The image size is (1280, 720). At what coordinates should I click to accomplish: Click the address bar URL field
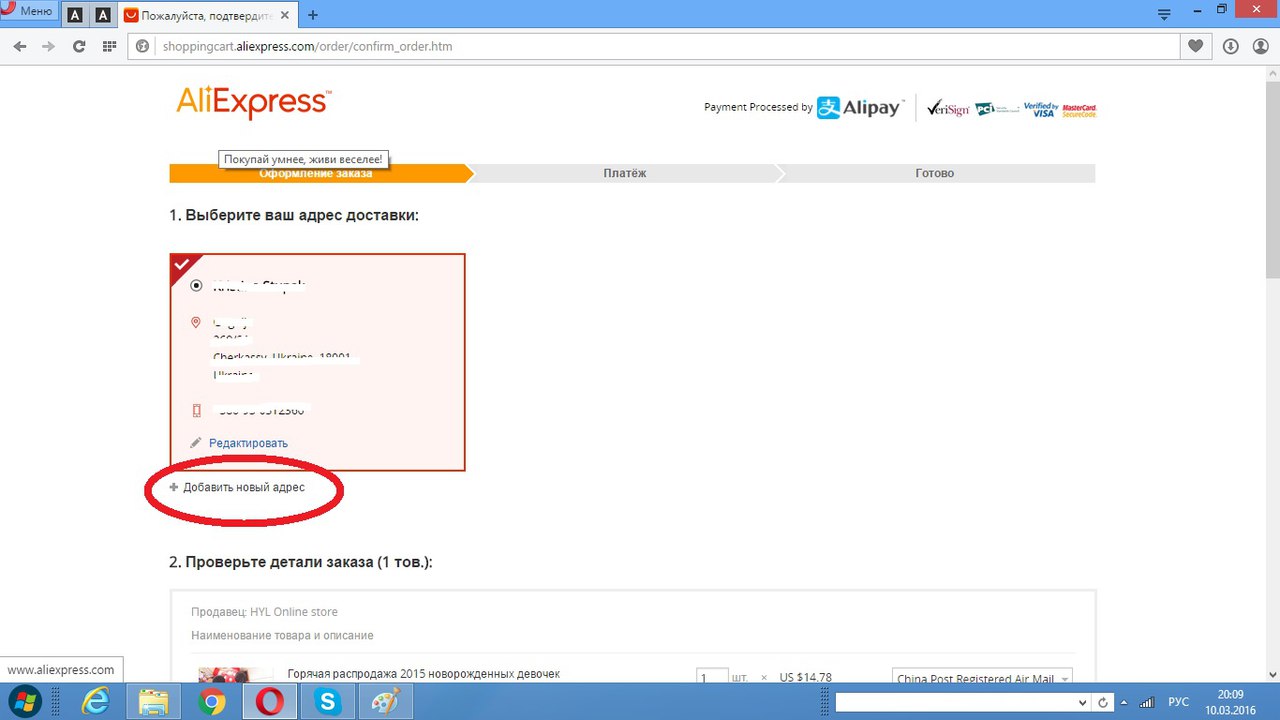pos(654,46)
